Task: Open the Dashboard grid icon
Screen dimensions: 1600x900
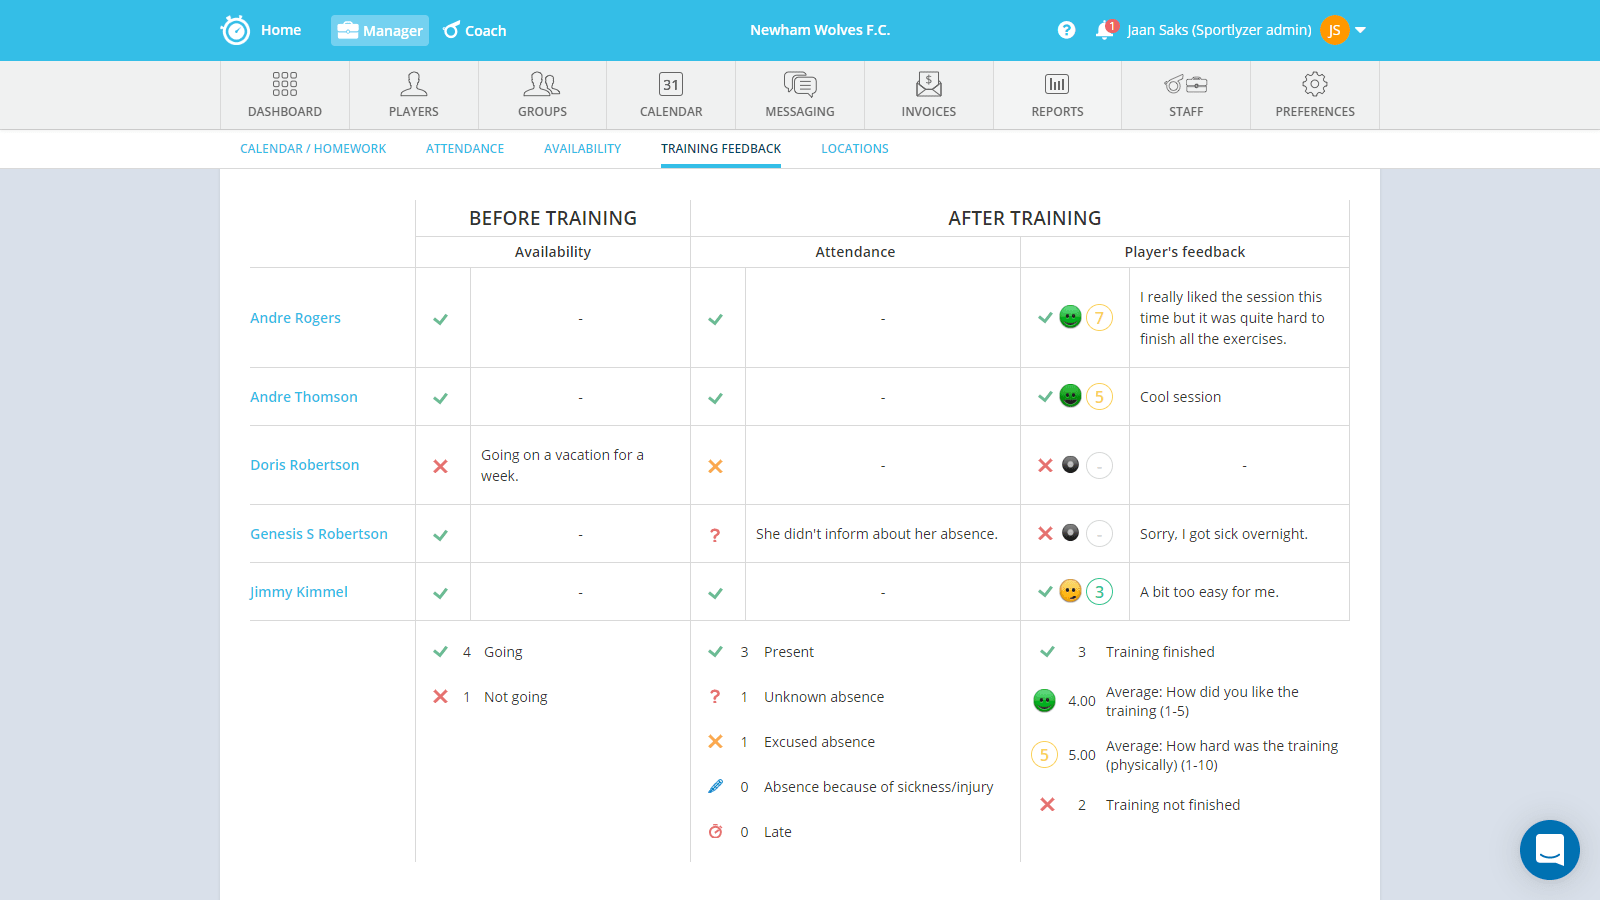Action: (285, 84)
